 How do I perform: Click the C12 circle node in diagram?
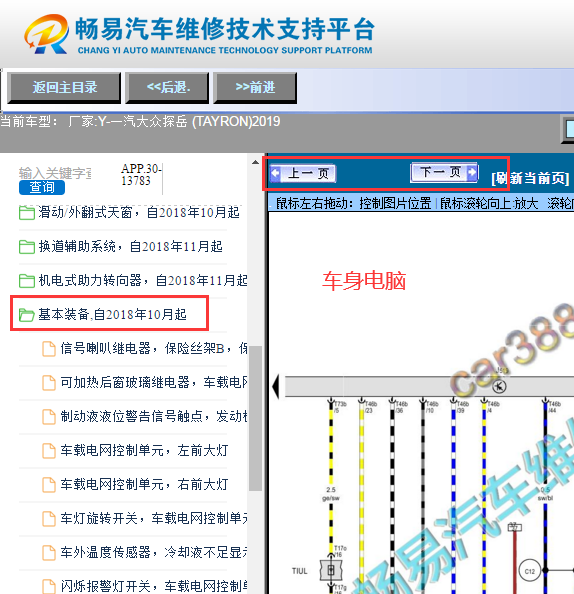(530, 571)
